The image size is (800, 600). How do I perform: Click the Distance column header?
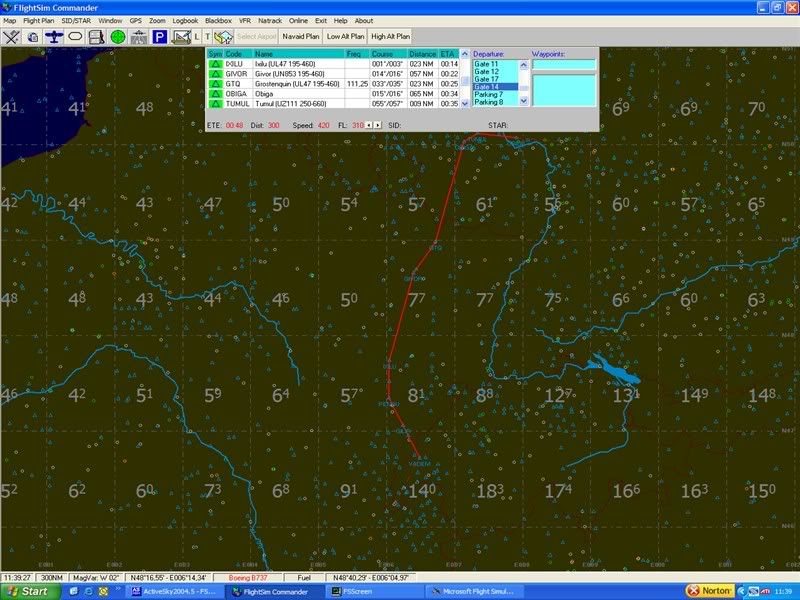tap(422, 54)
